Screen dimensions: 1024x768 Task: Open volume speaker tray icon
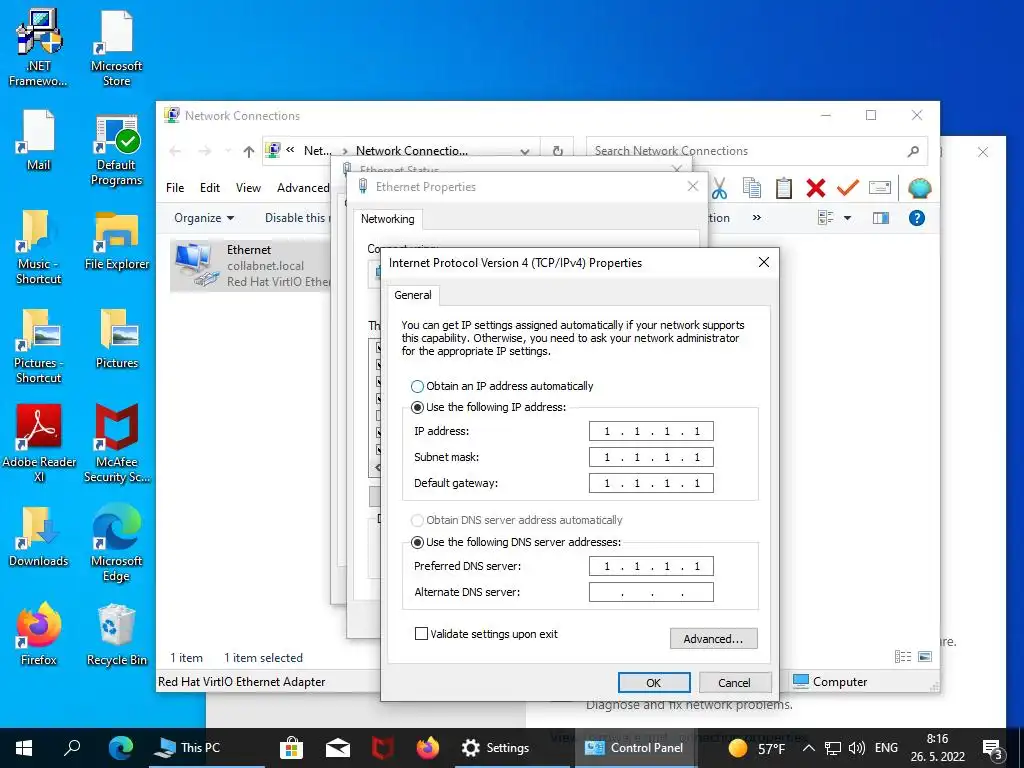[x=856, y=748]
